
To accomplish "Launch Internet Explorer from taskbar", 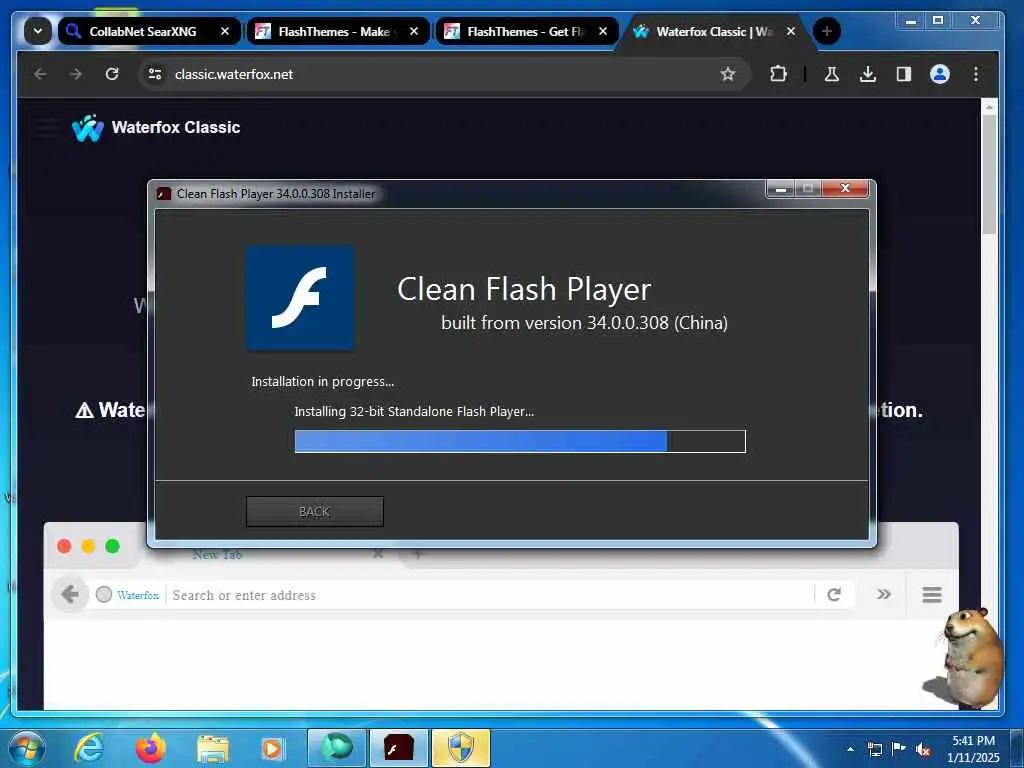I will coord(89,748).
